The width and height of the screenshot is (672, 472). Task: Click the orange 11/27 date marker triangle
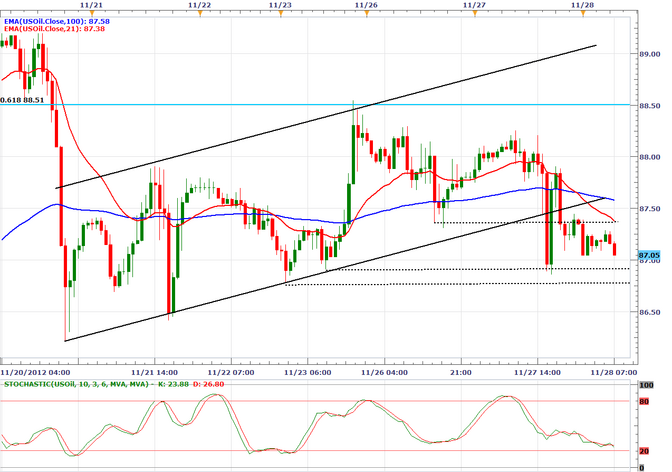[x=474, y=13]
